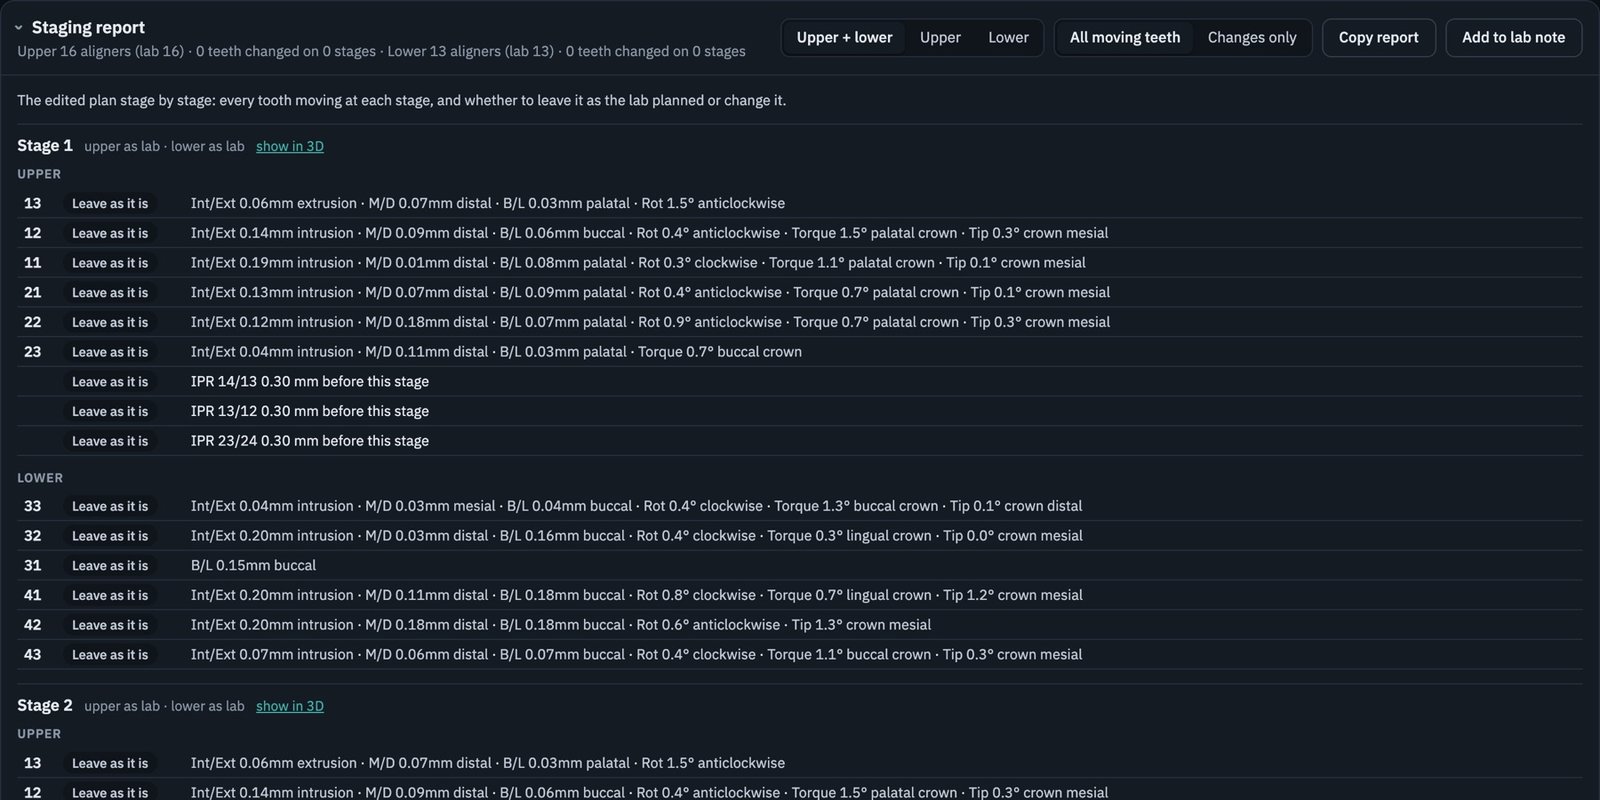The height and width of the screenshot is (800, 1600).
Task: Click Leave as it is for IPR 14/13
Action: point(110,382)
